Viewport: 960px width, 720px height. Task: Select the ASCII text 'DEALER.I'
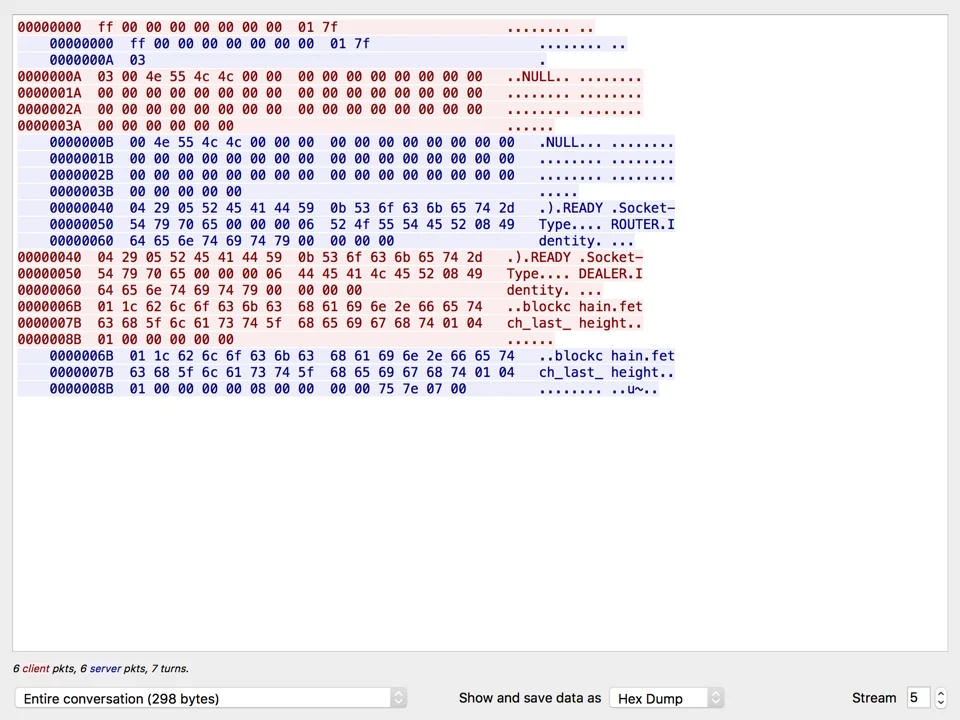pyautogui.click(x=610, y=274)
